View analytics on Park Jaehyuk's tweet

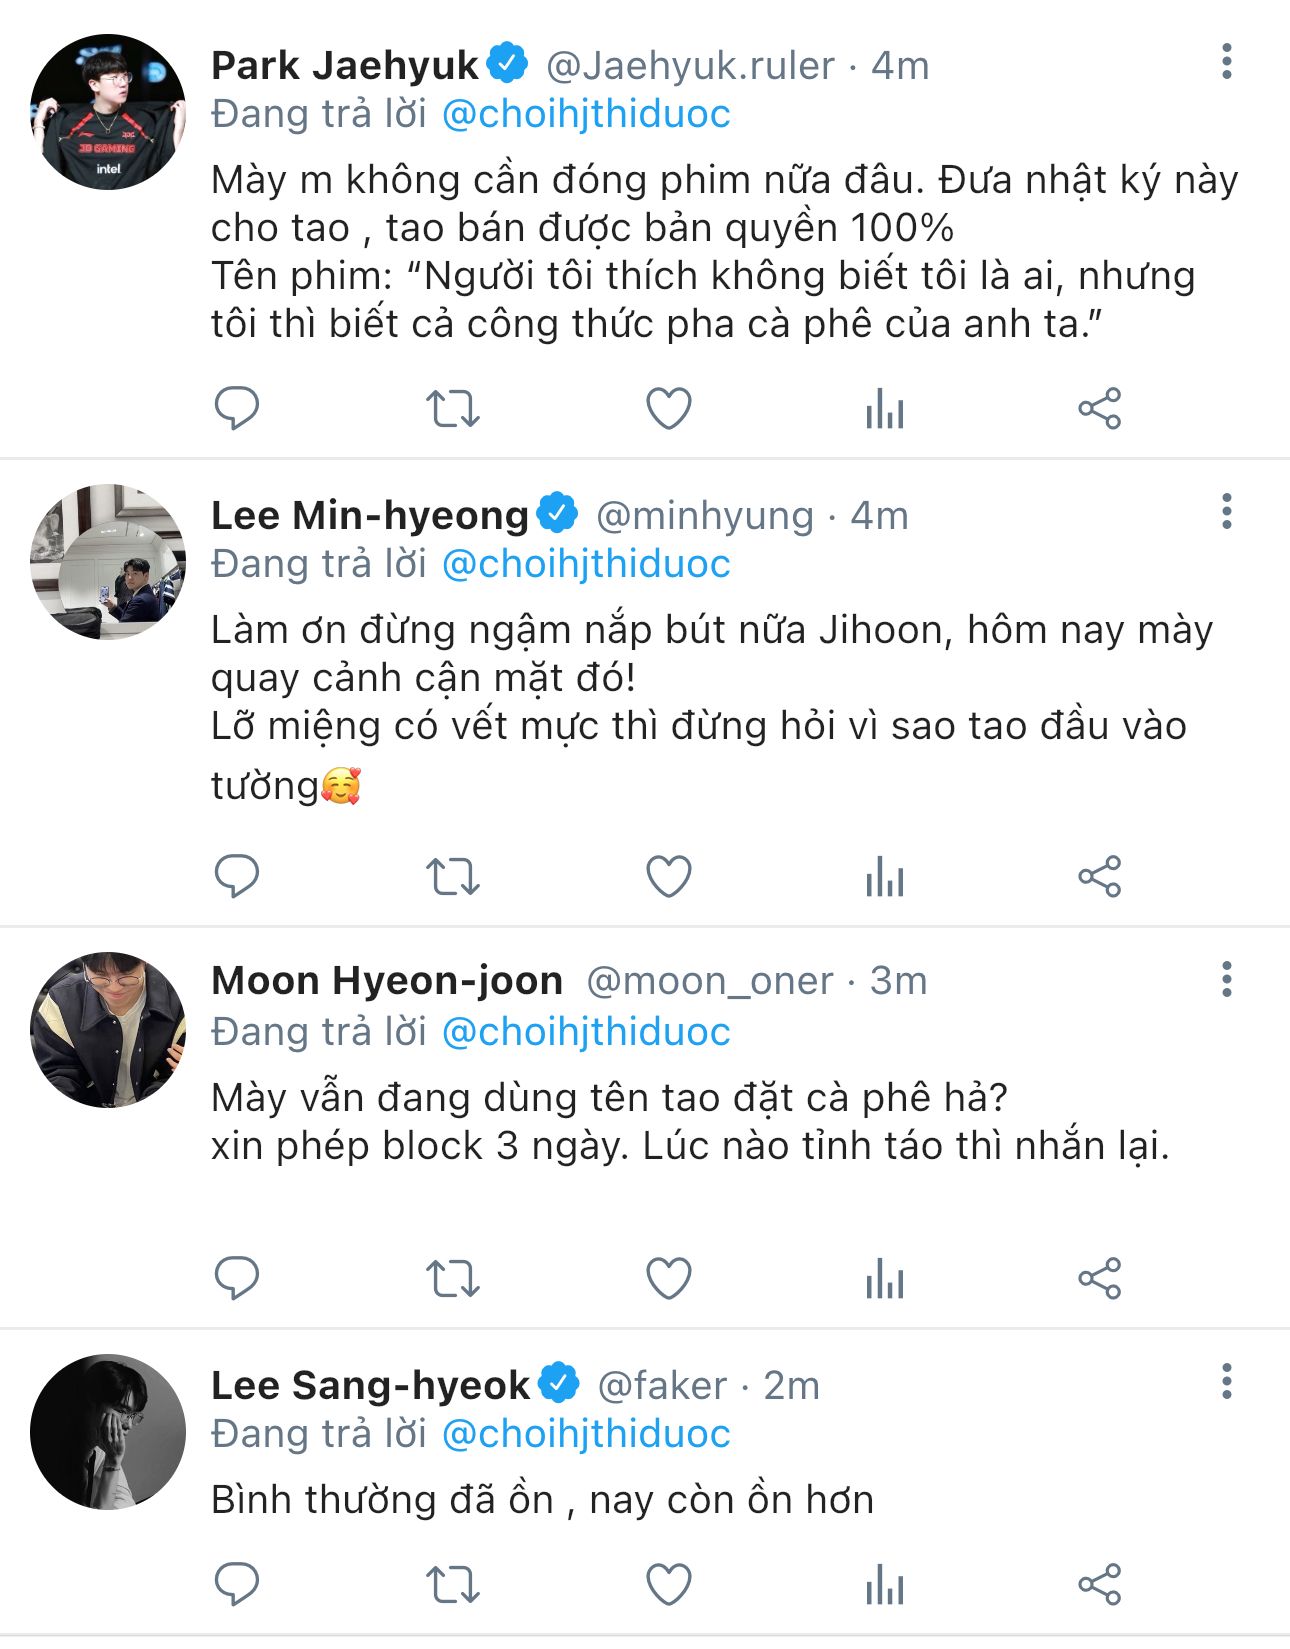pos(885,408)
